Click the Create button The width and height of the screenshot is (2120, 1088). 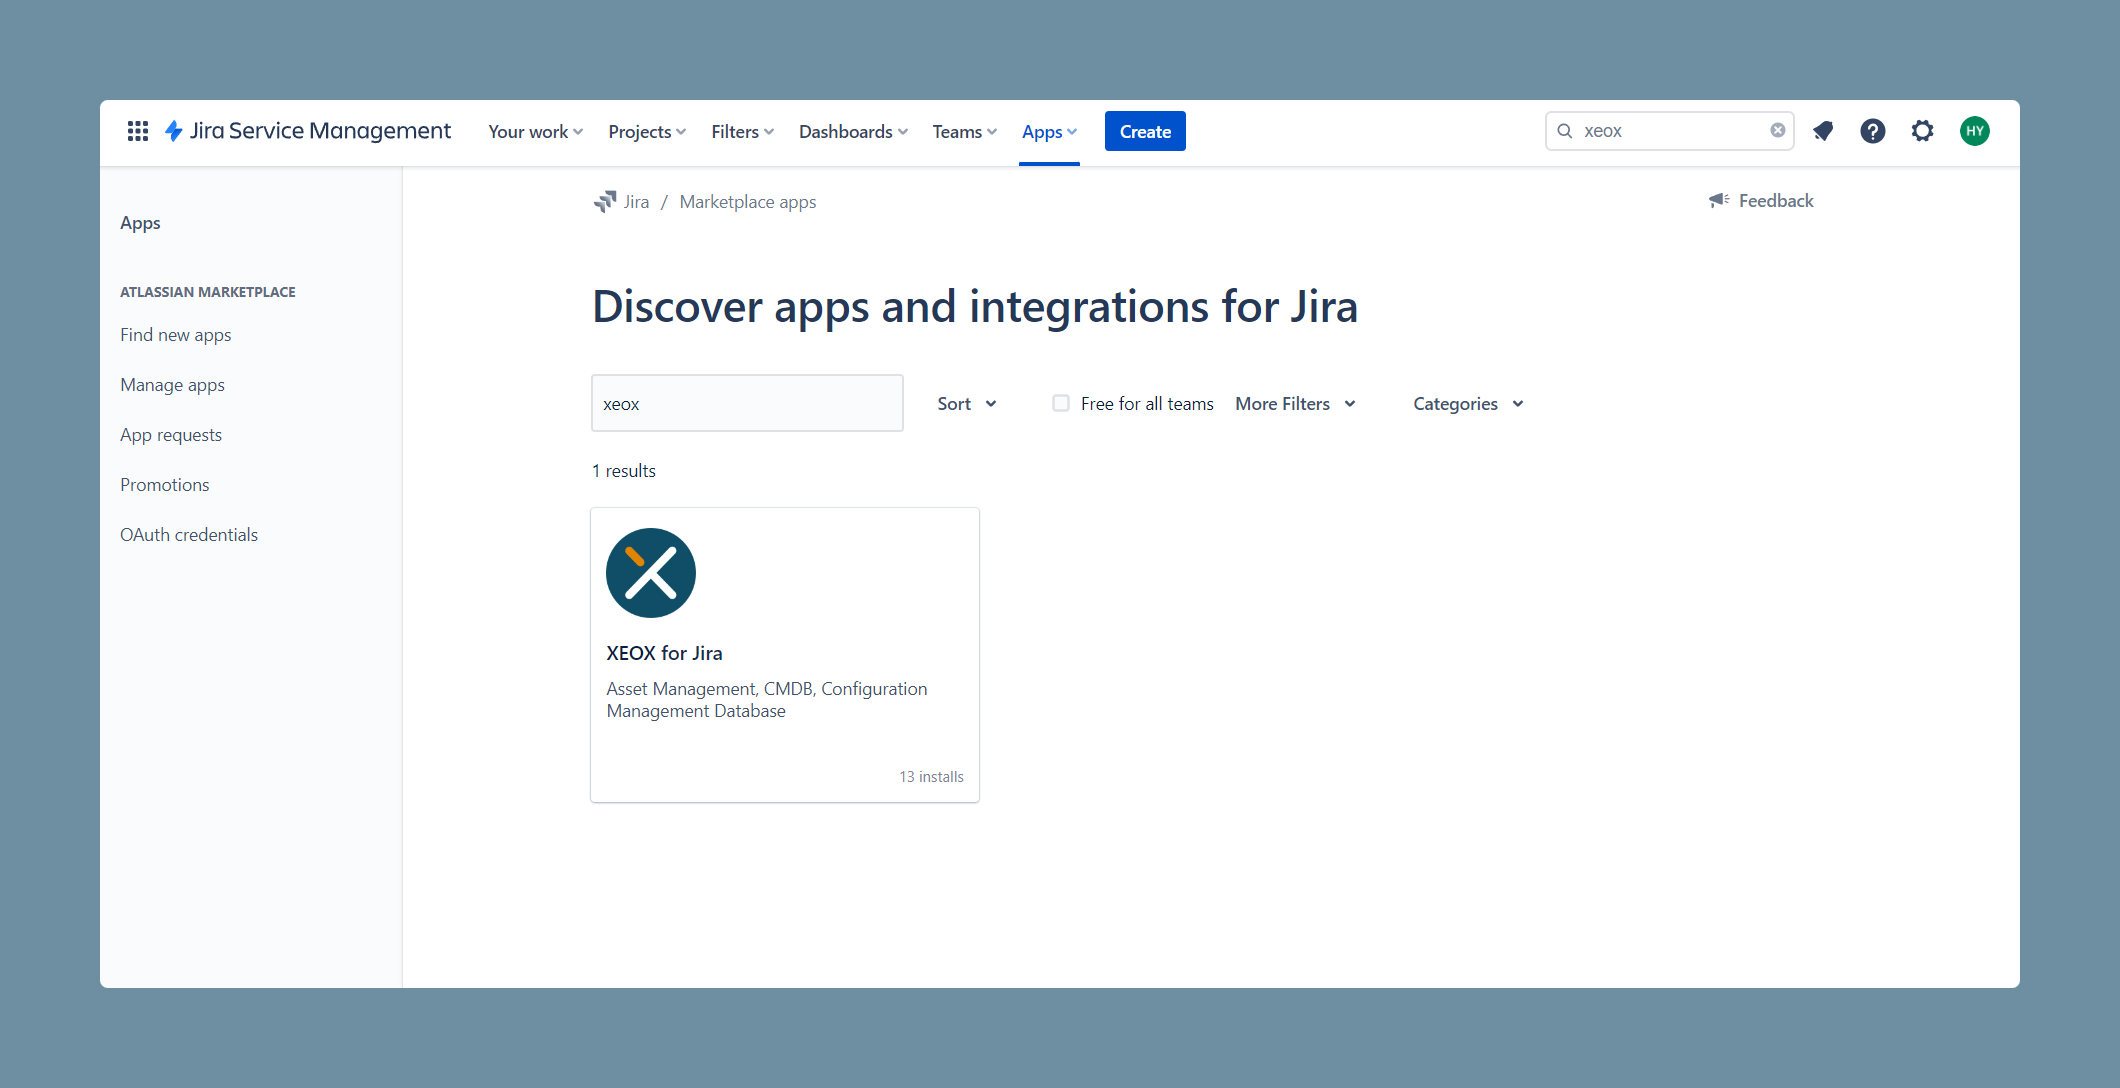click(1145, 131)
